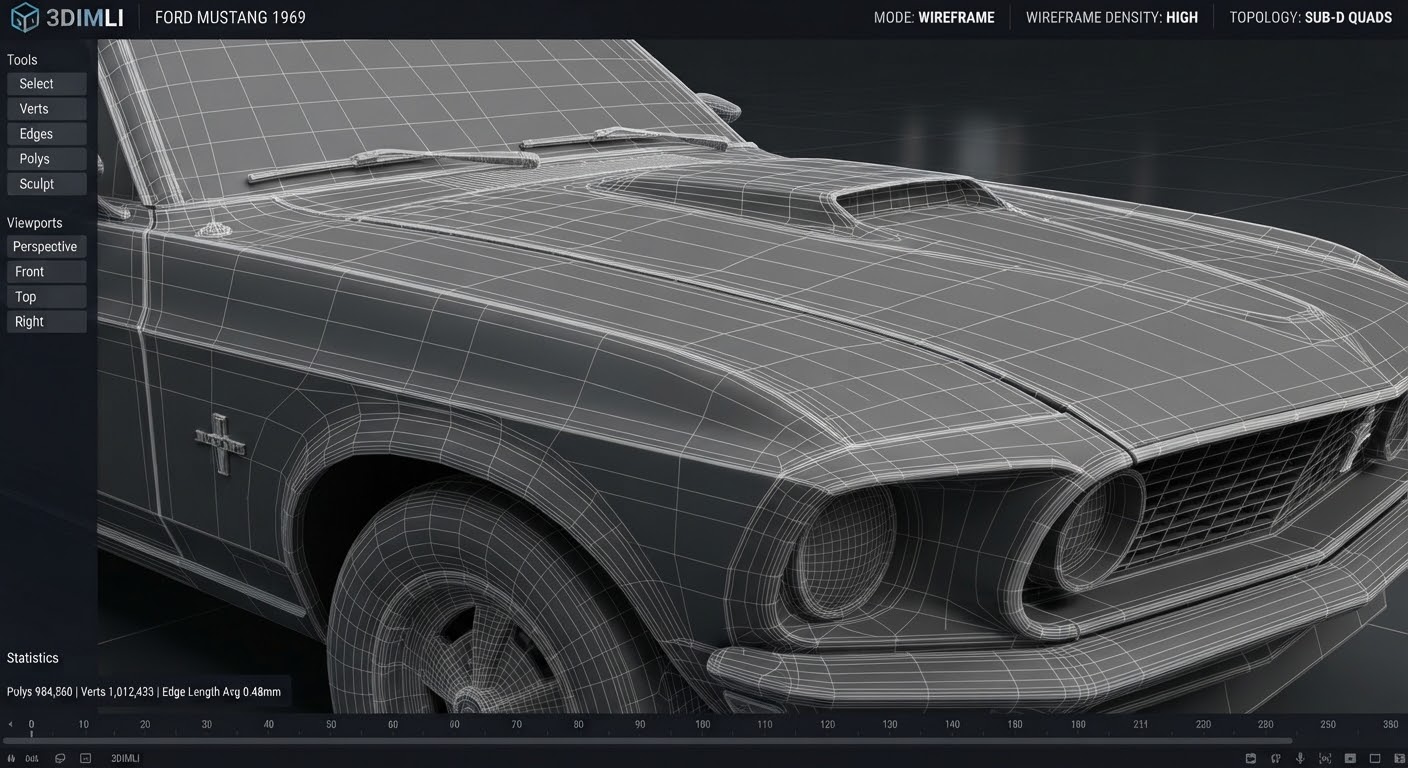Click the "Verts 1,012,433" statistic
The height and width of the screenshot is (768, 1408).
point(118,691)
